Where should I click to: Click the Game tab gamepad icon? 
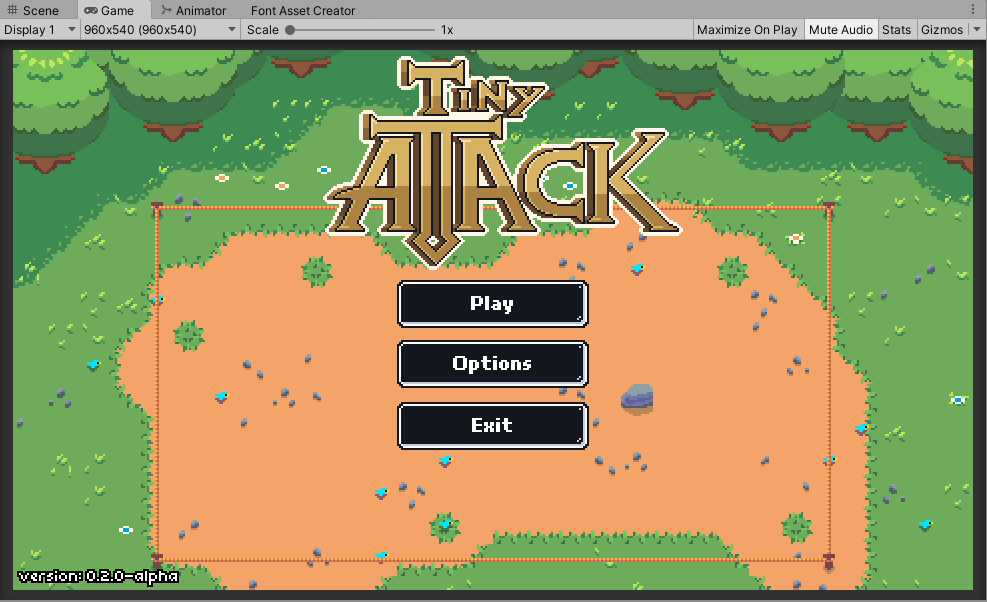coord(91,10)
